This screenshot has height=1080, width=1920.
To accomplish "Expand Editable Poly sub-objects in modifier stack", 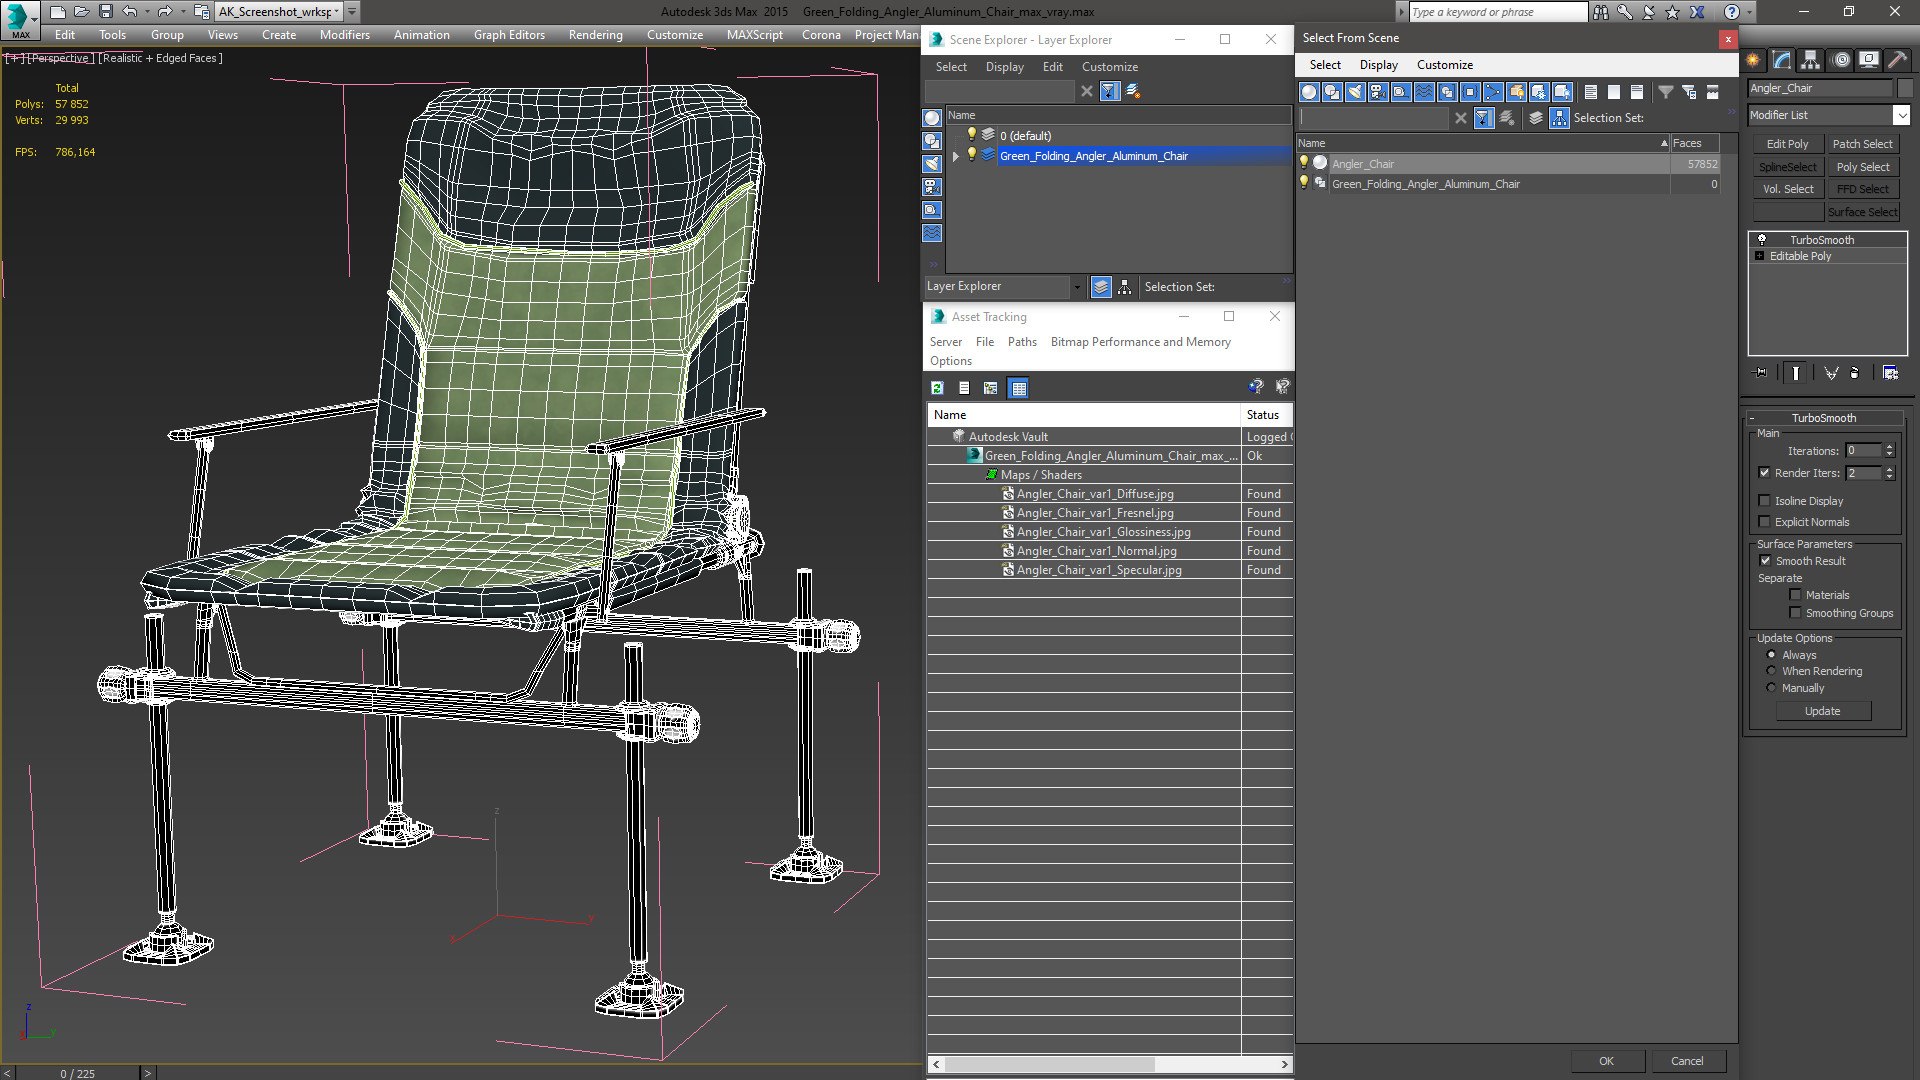I will pyautogui.click(x=1760, y=256).
